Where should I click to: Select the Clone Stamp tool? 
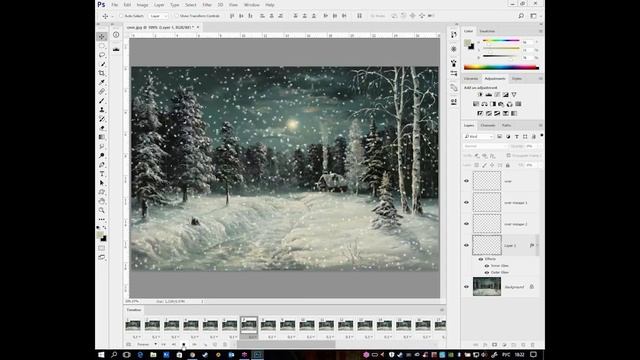point(102,109)
